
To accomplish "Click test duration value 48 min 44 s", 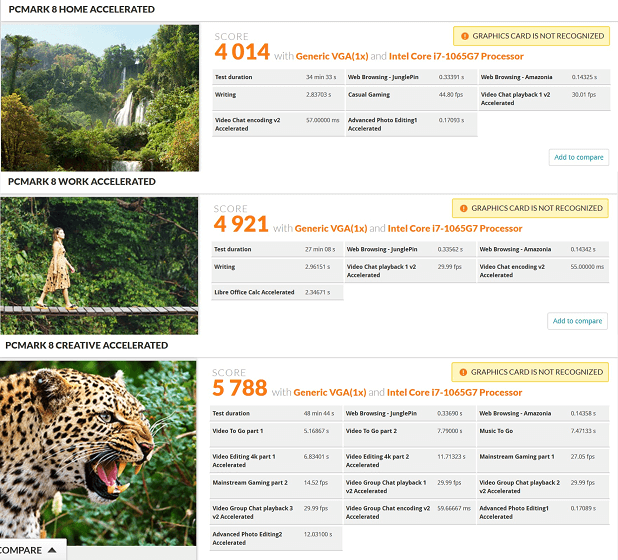I will point(318,413).
